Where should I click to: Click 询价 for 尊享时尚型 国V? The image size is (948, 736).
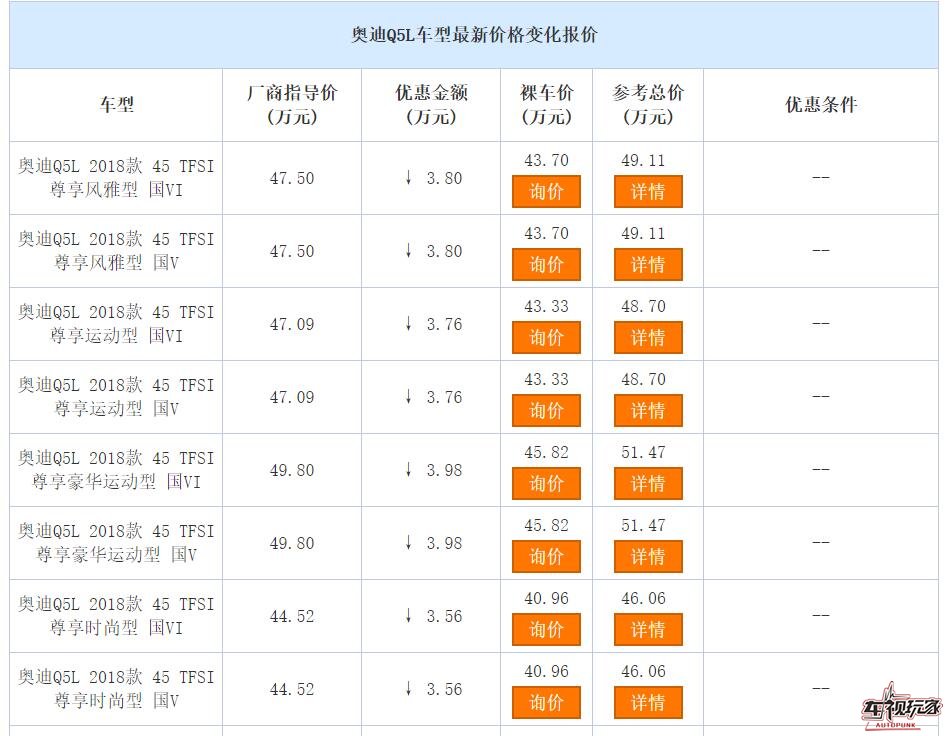pyautogui.click(x=546, y=702)
